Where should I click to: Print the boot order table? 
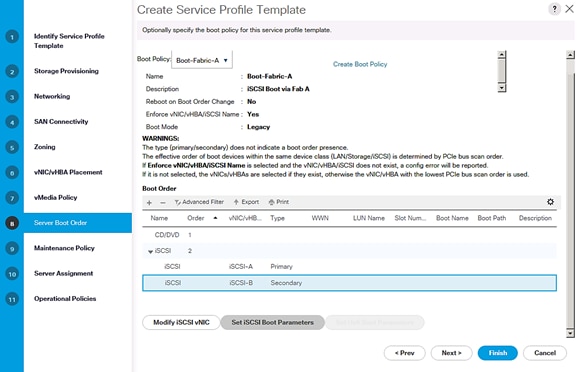pyautogui.click(x=279, y=202)
